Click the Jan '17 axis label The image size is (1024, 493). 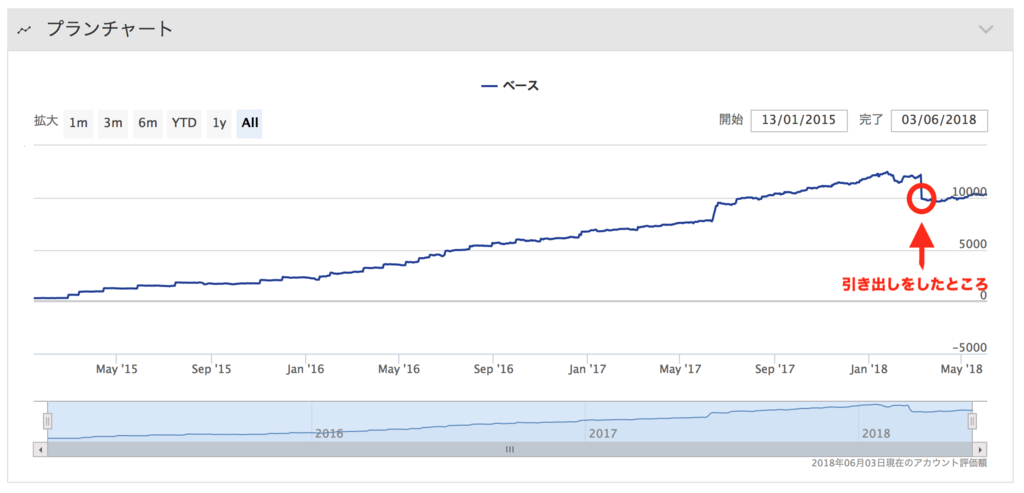[587, 369]
